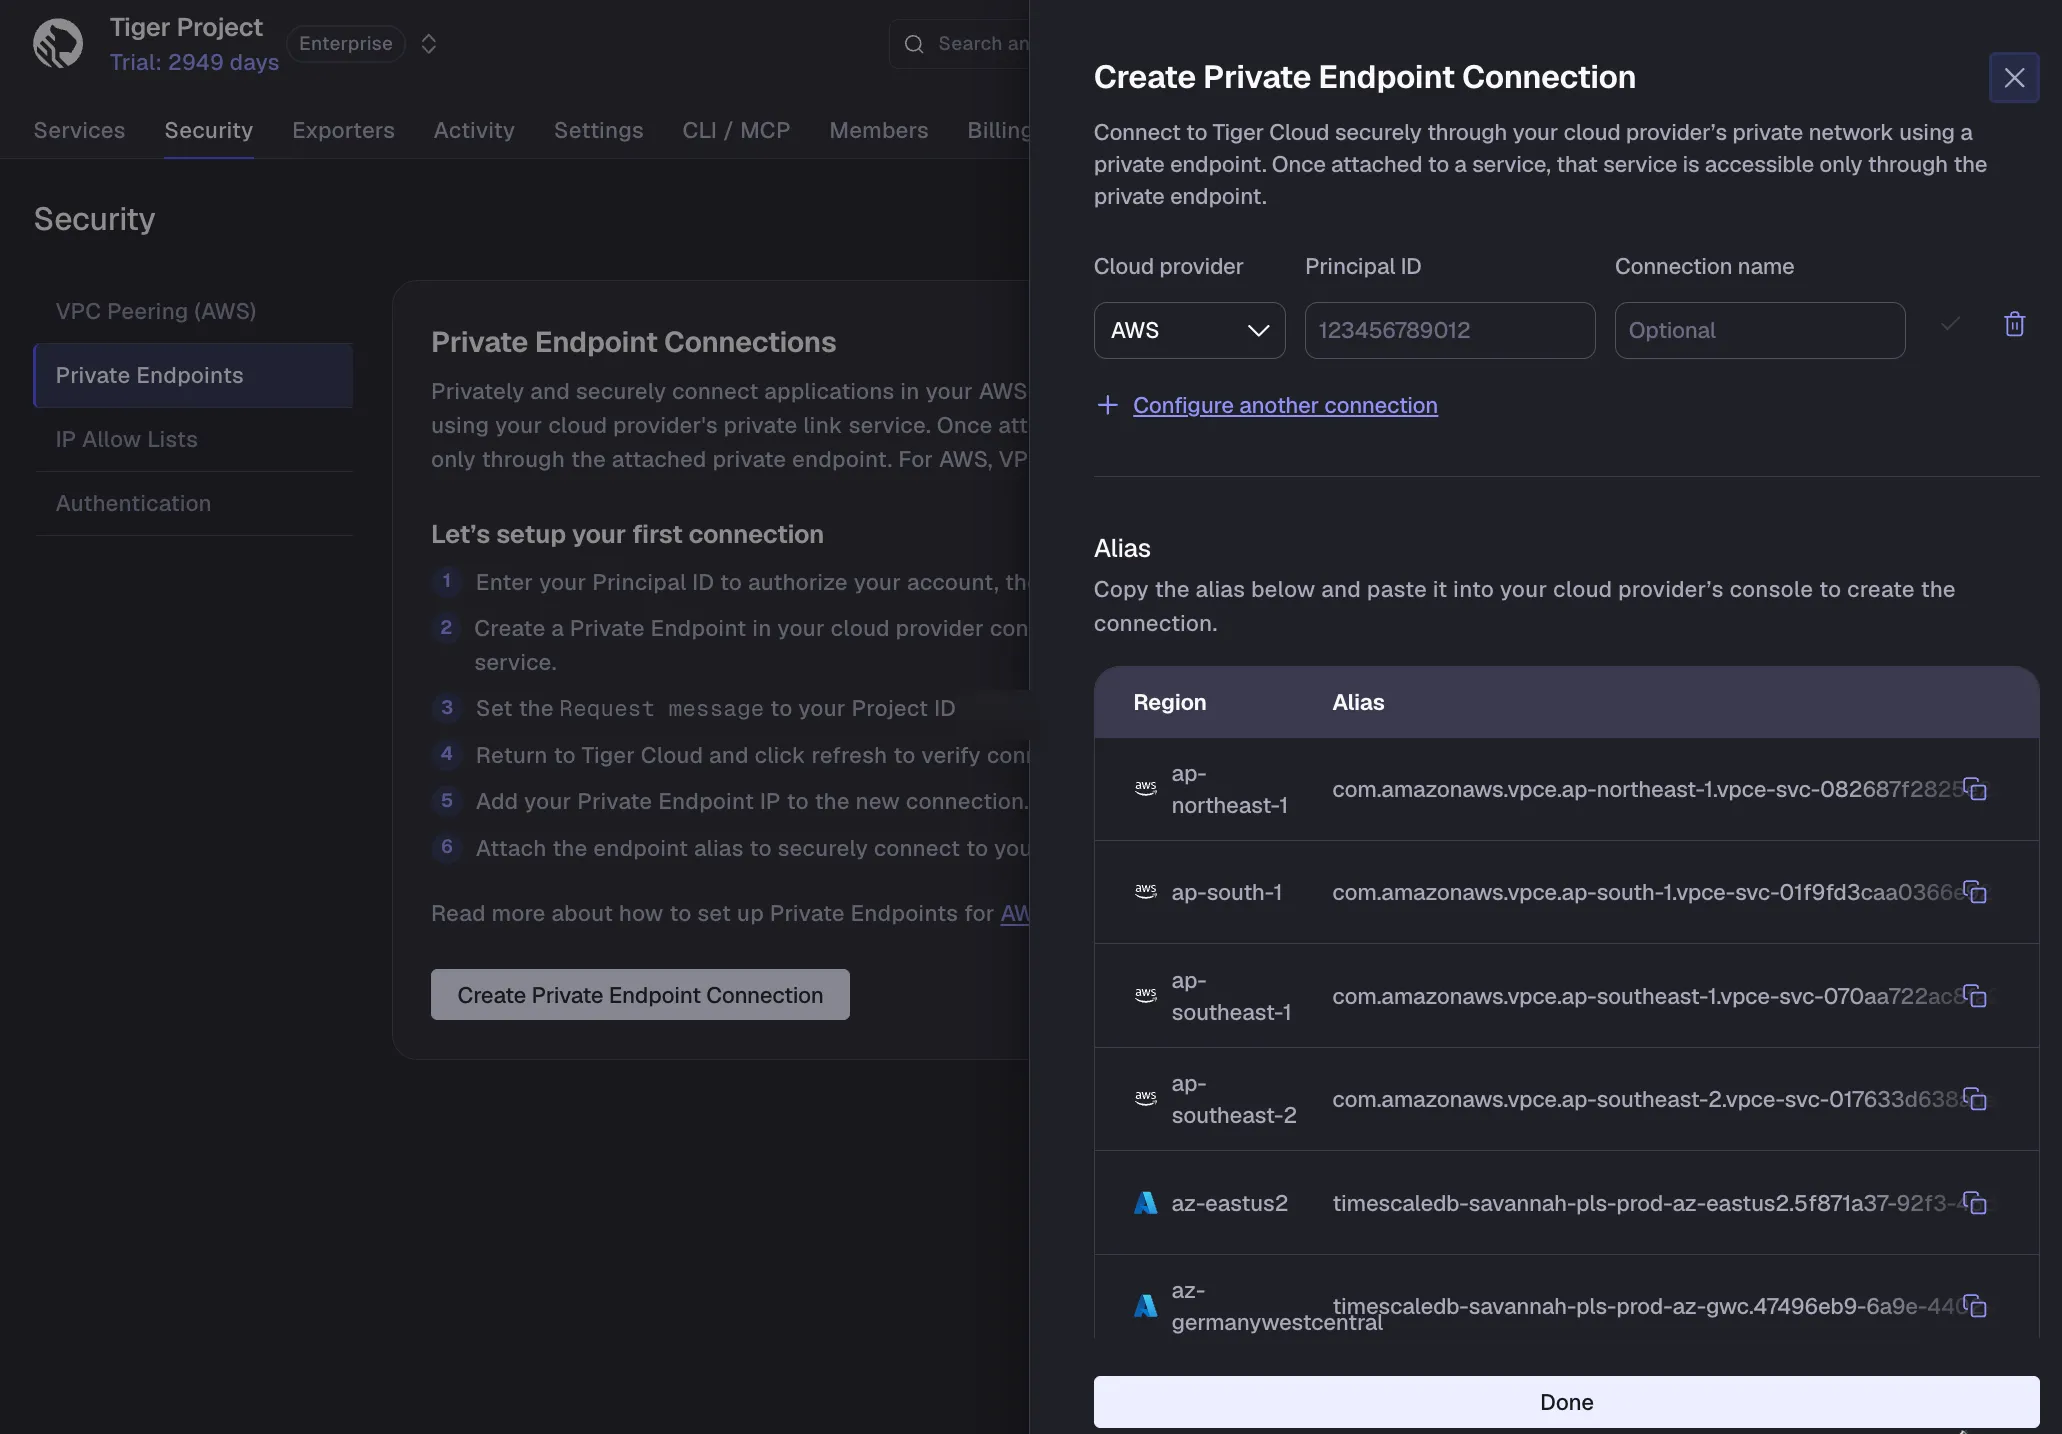The image size is (2062, 1434).
Task: Click the Tiger Project name
Action: 186,28
